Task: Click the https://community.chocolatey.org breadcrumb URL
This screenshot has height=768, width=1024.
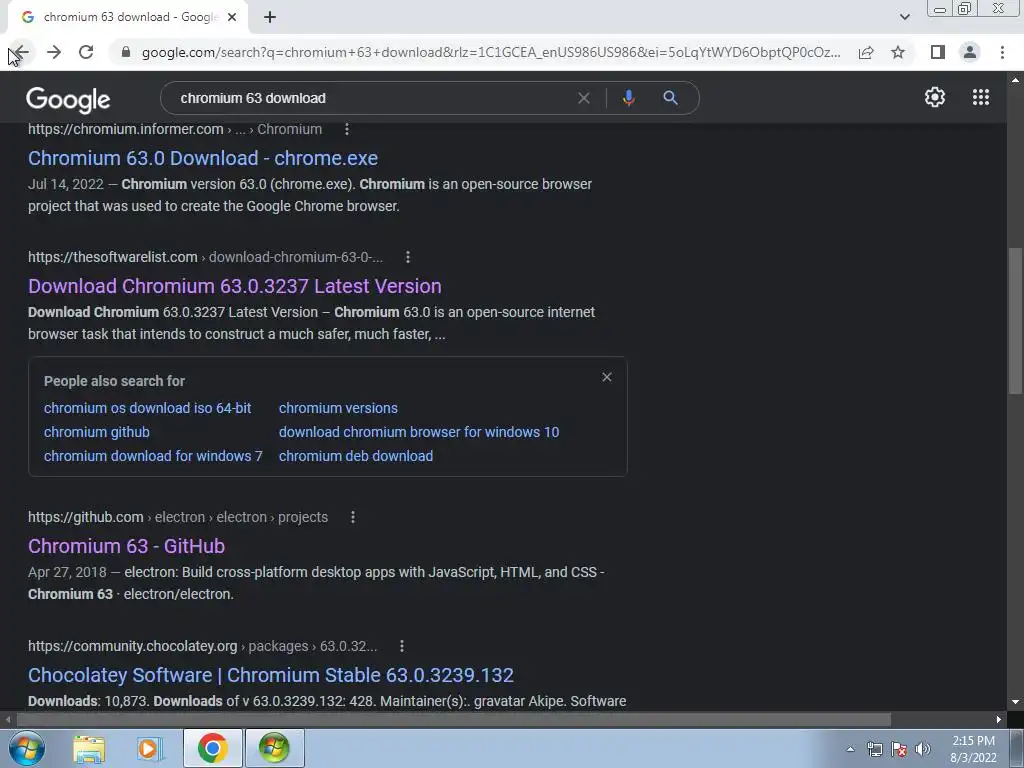Action: (203, 646)
